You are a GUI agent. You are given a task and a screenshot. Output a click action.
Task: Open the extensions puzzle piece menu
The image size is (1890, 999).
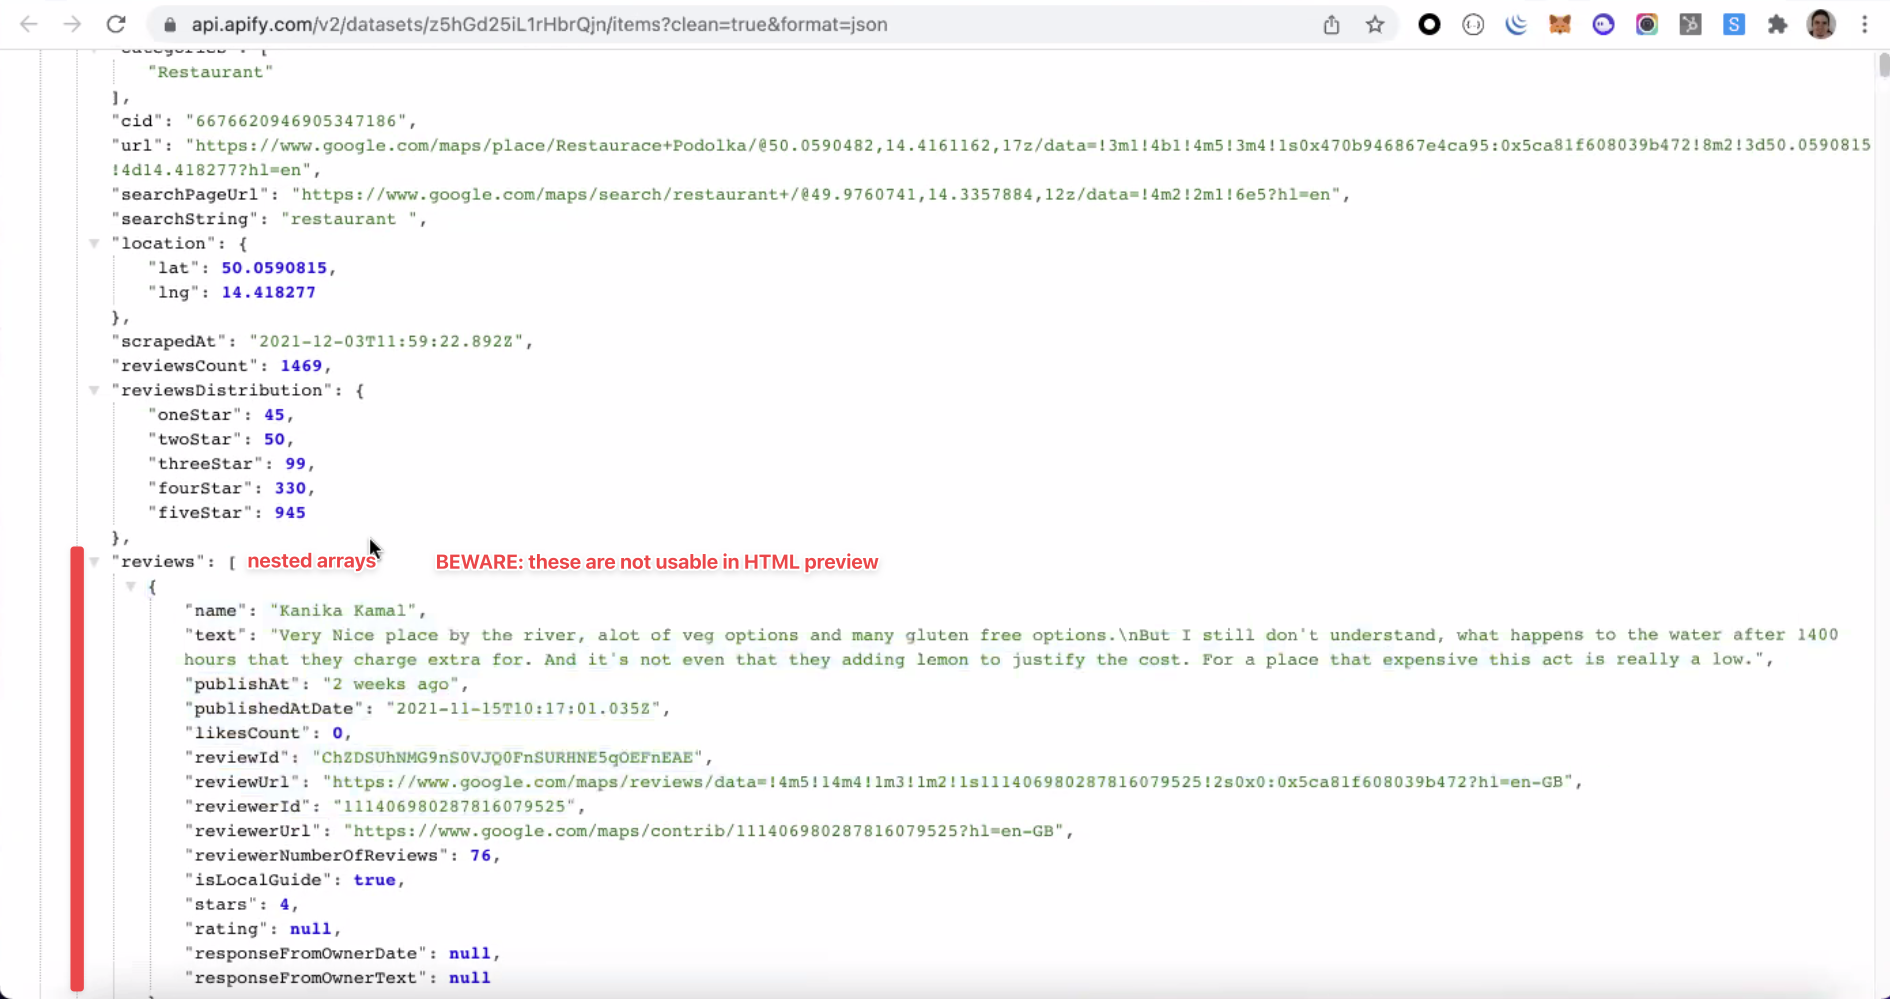[1778, 24]
